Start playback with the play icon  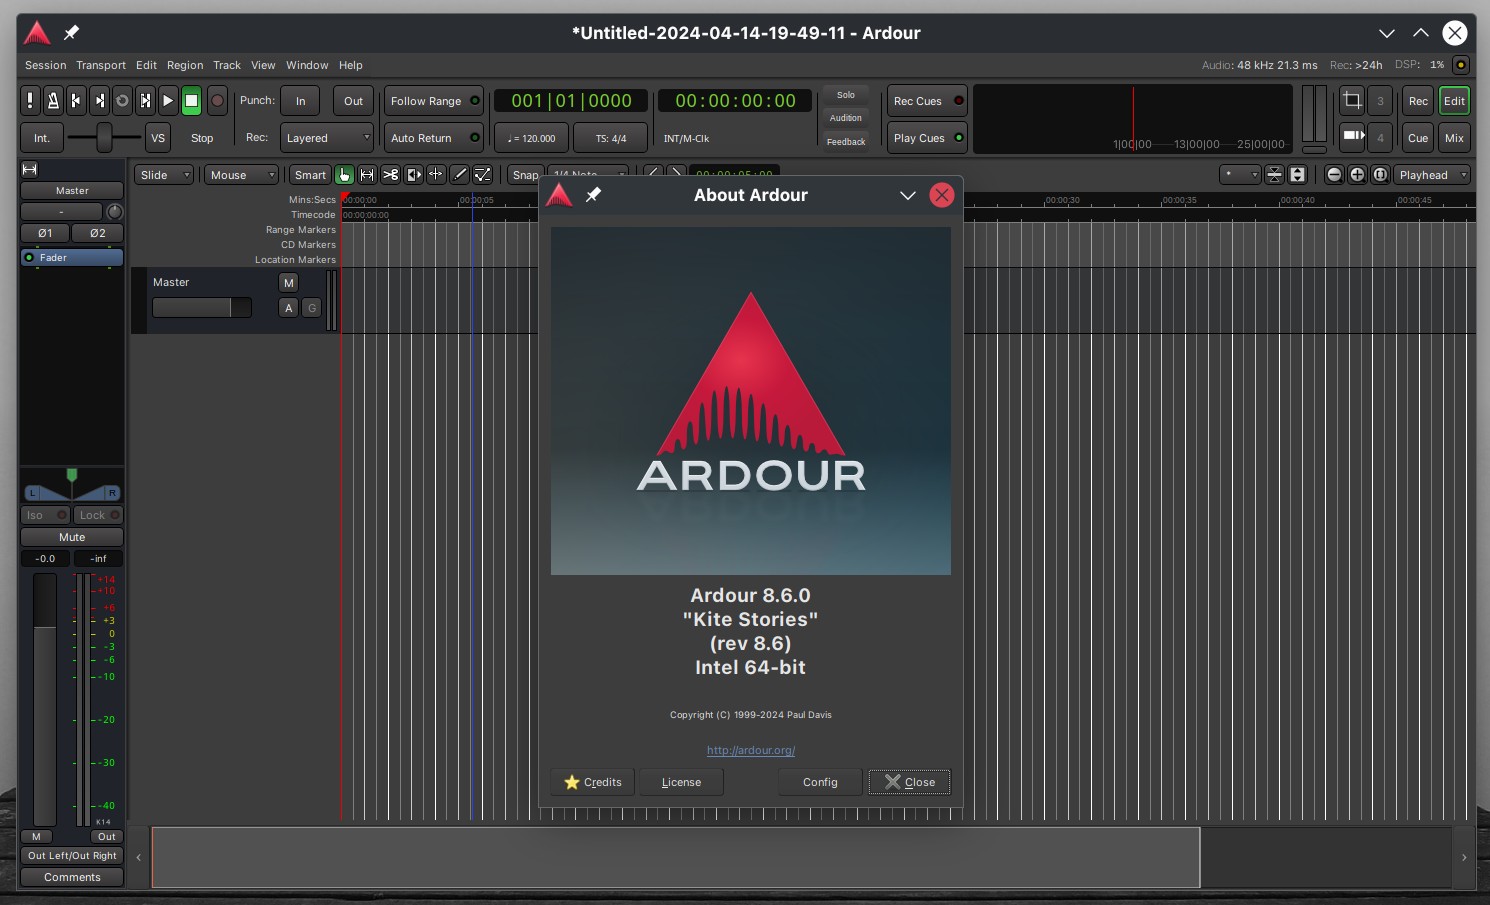pyautogui.click(x=168, y=100)
